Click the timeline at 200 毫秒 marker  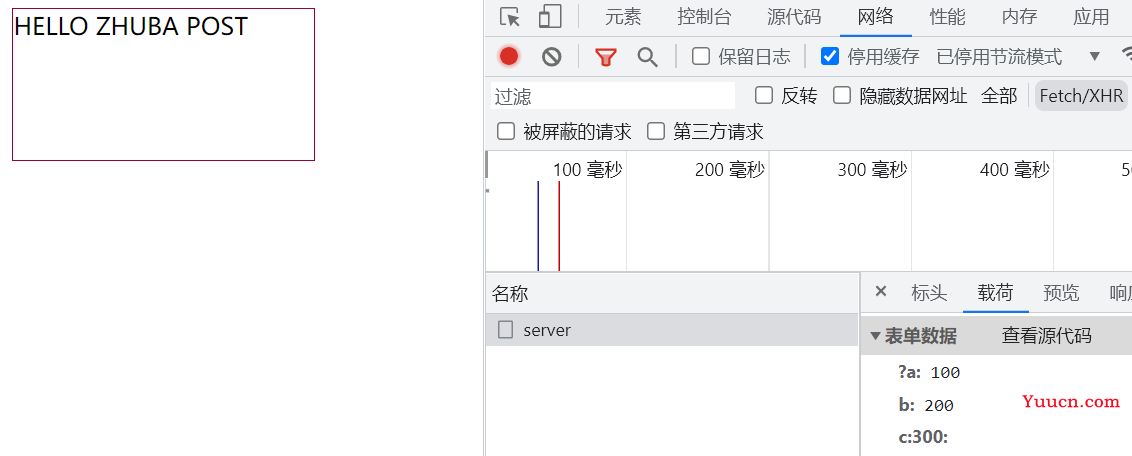click(x=729, y=170)
